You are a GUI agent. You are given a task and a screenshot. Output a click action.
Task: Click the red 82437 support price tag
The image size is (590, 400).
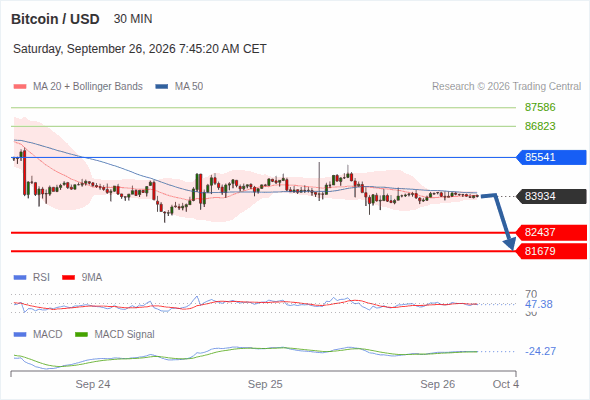pyautogui.click(x=551, y=233)
